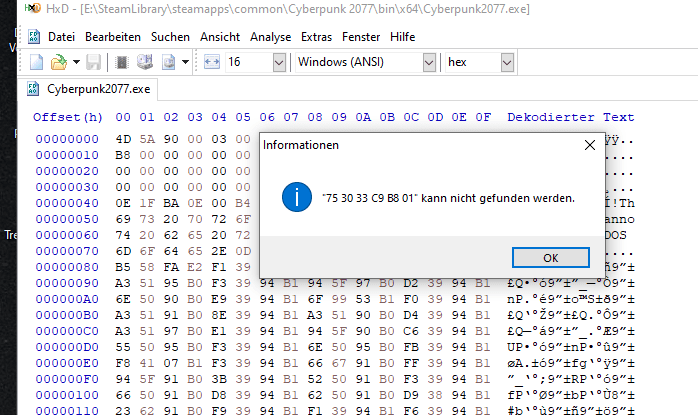Click OK in the Informationen dialog
The width and height of the screenshot is (698, 415).
(551, 258)
